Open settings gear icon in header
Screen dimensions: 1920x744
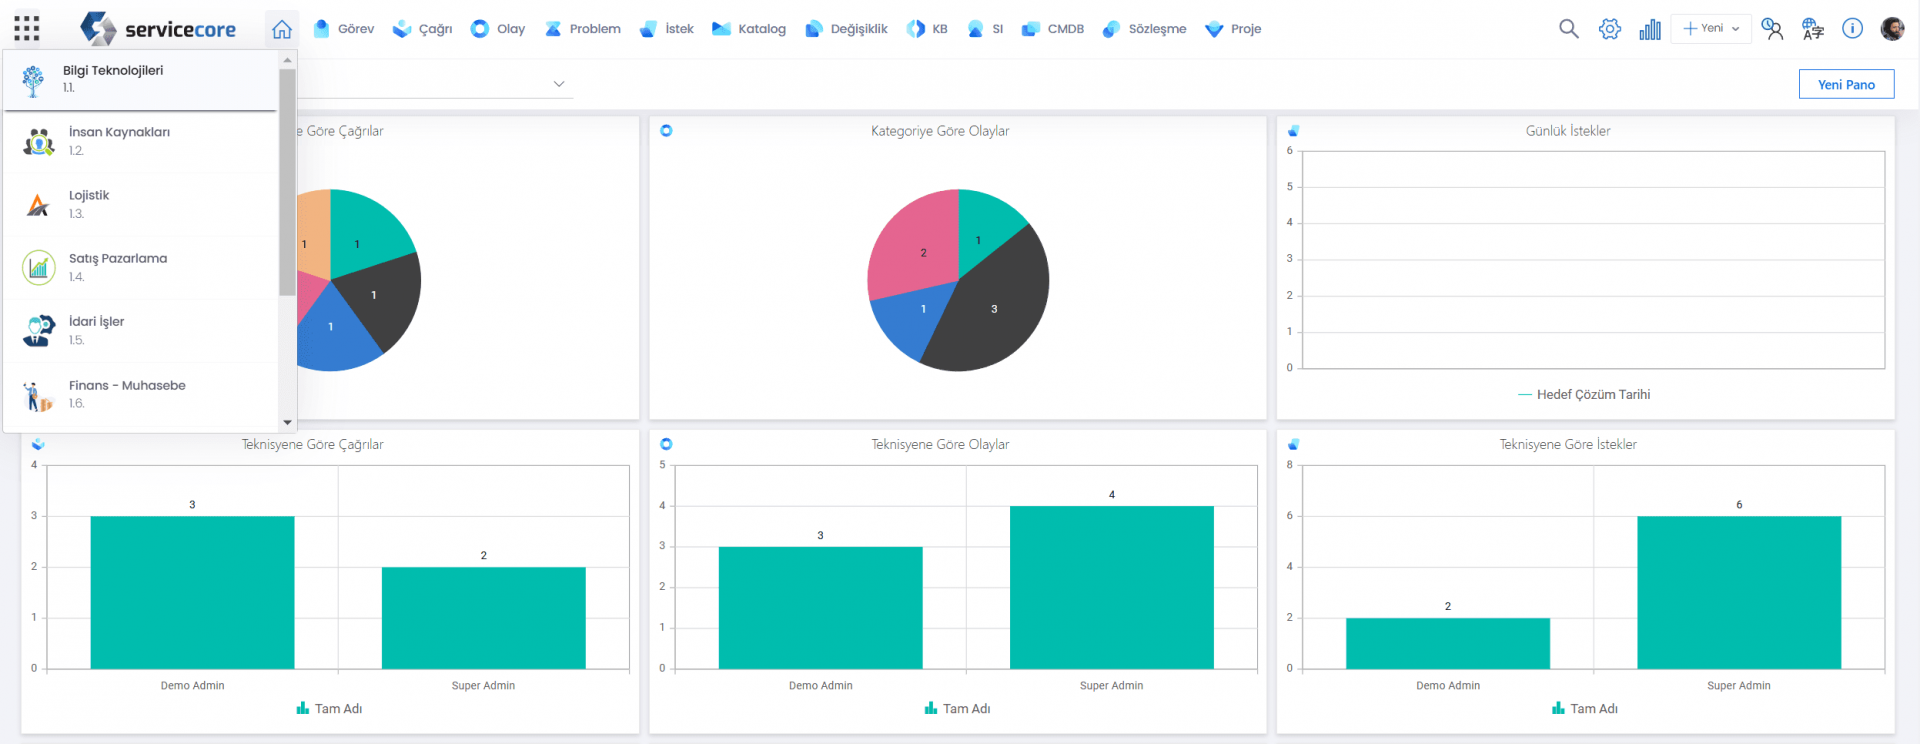[1609, 29]
